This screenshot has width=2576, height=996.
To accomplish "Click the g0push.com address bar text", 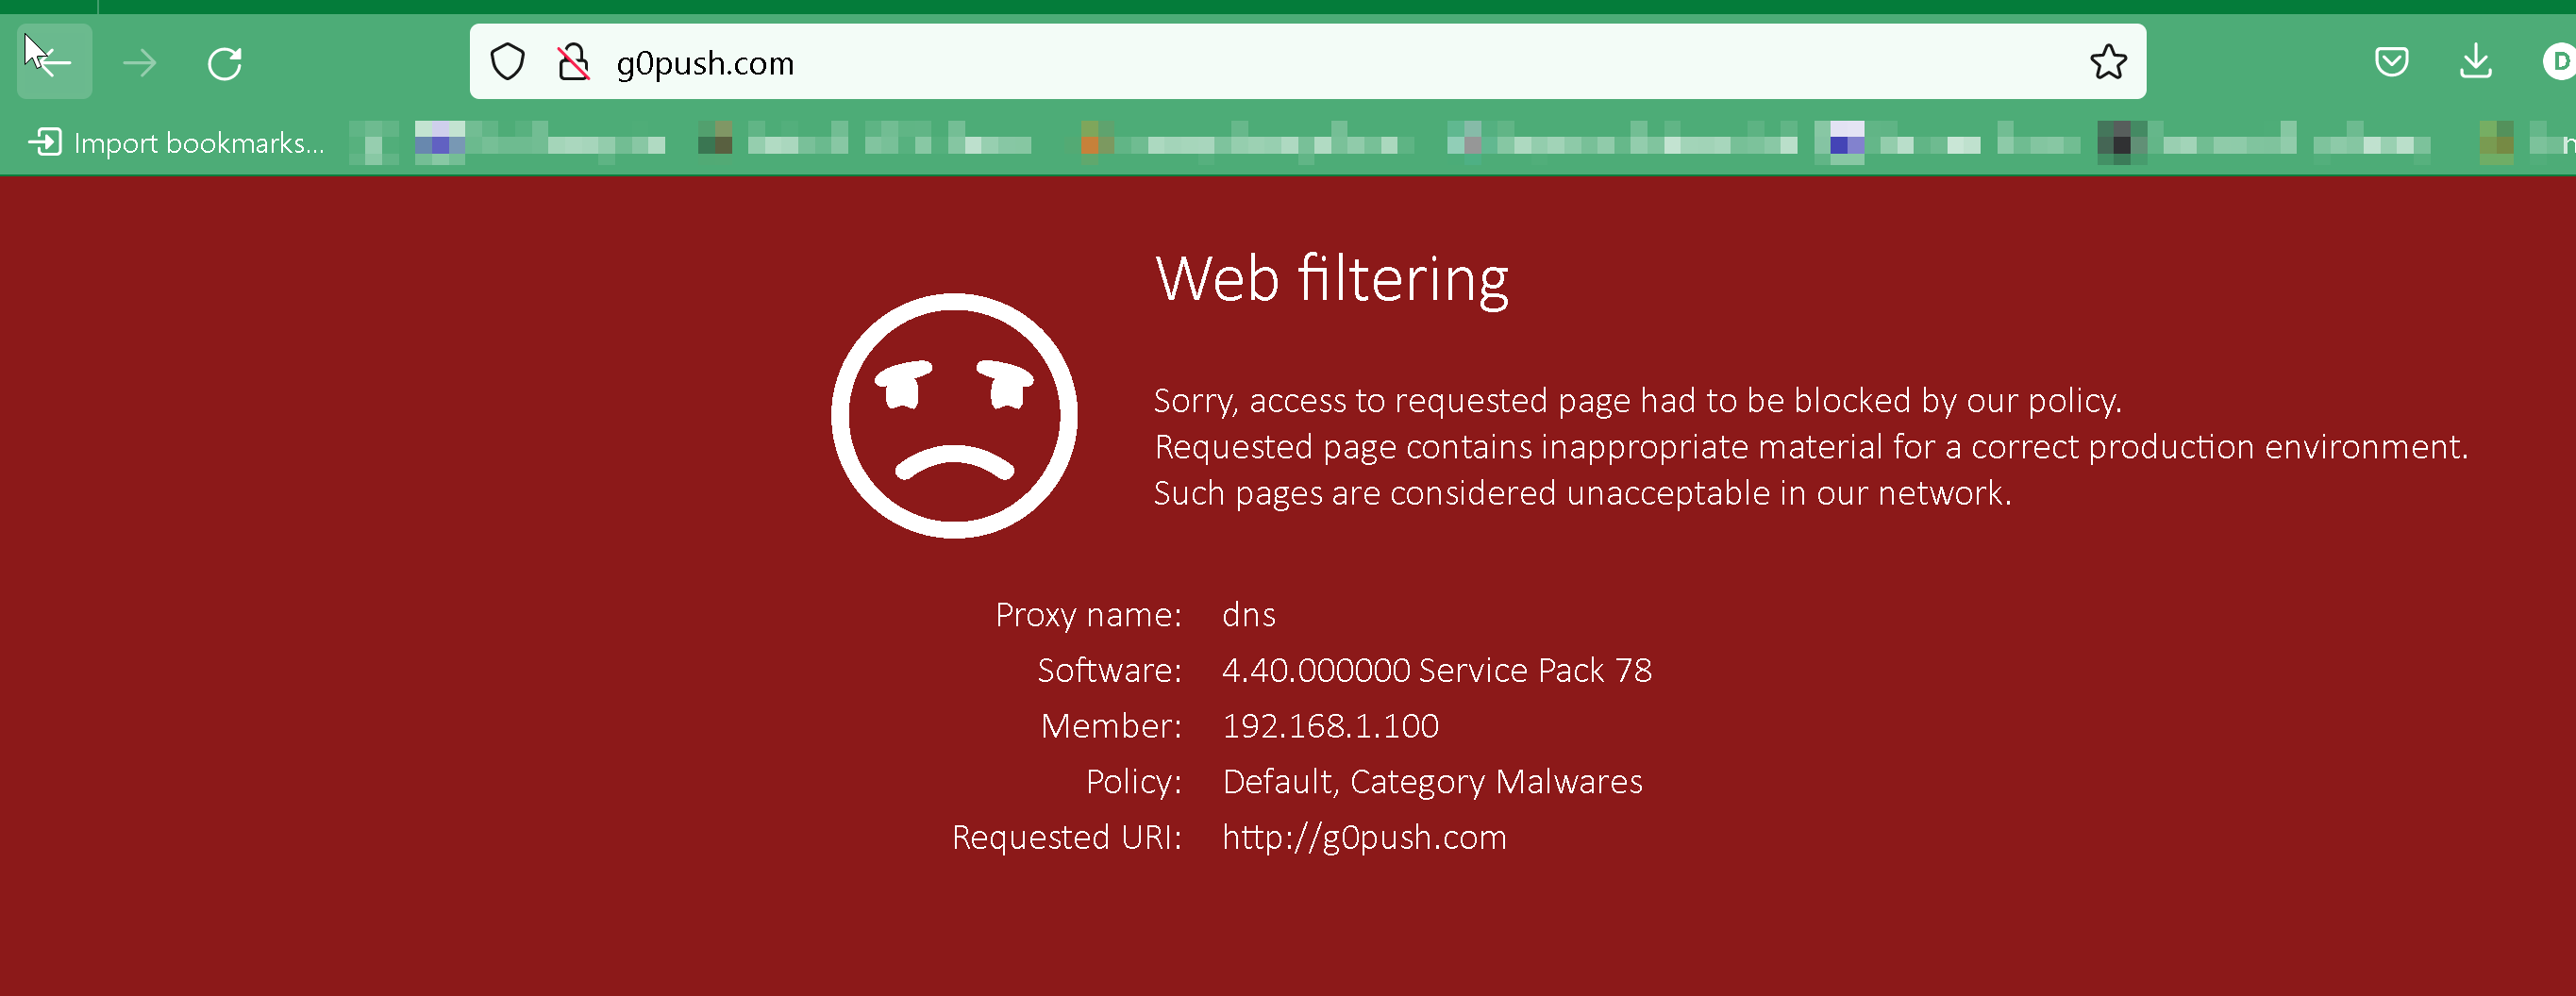I will 705,63.
